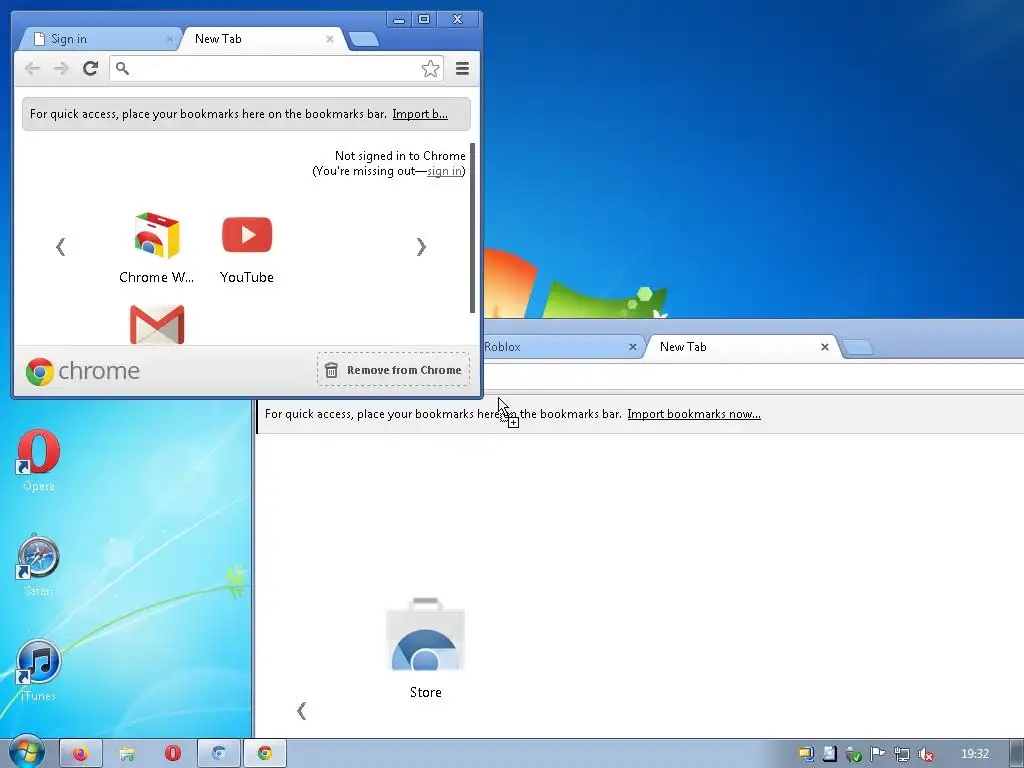The image size is (1024, 768).
Task: Go to previous apps page in back window
Action: click(x=301, y=711)
